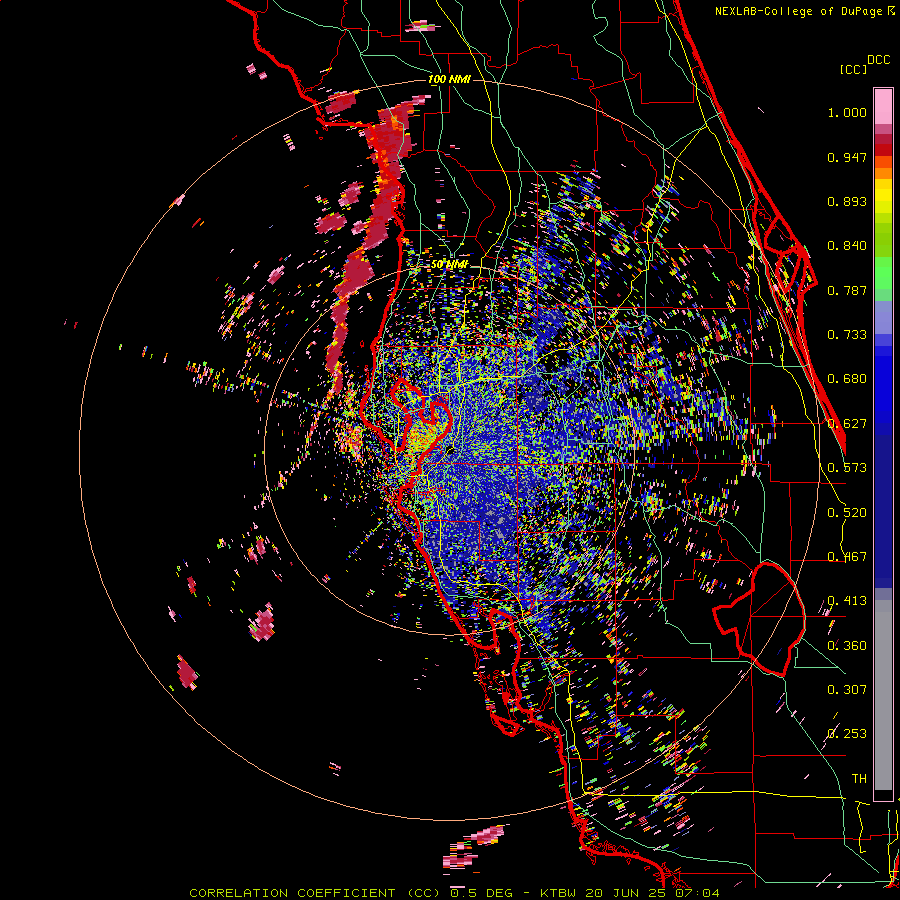Select the 0.307 scale value
900x900 pixels.
847,690
